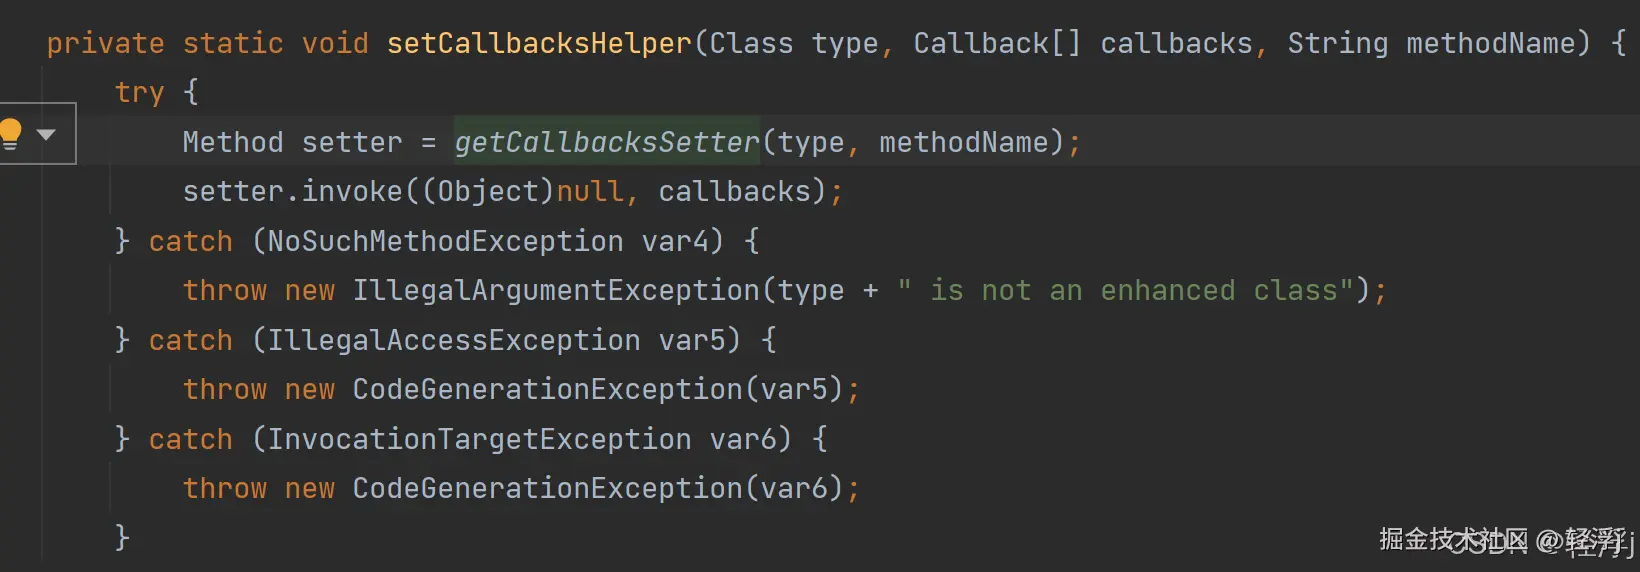Click CodeGenerationException(var6) constructor call
The width and height of the screenshot is (1640, 572).
(x=599, y=488)
